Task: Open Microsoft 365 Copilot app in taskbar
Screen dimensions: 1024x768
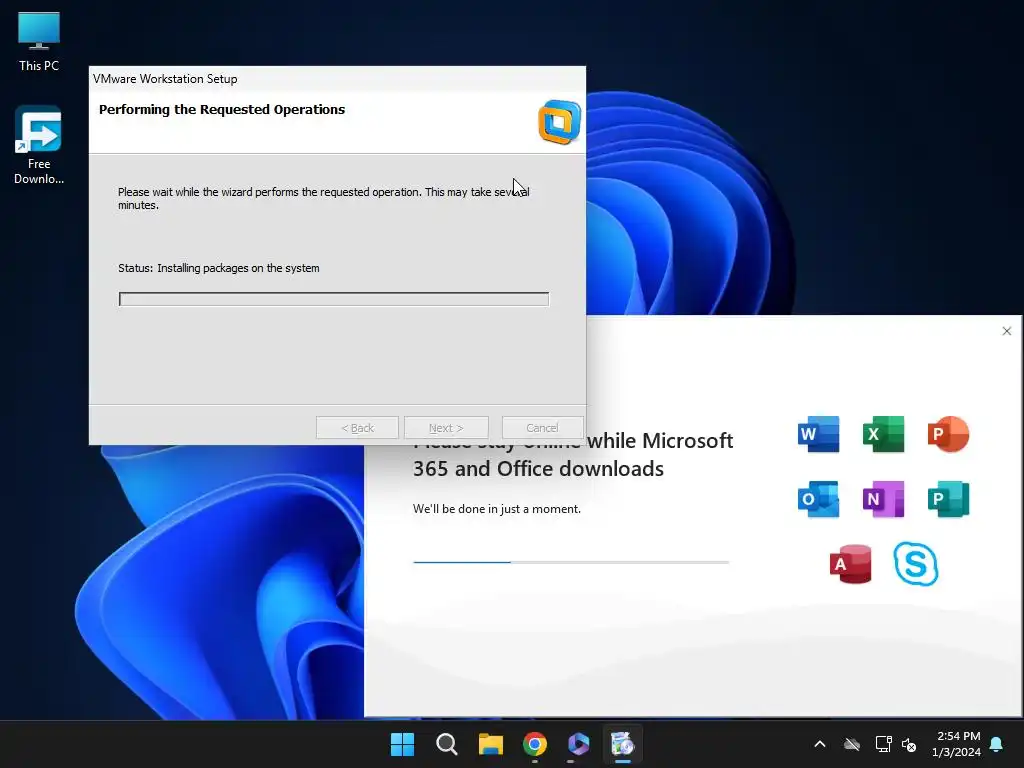Action: click(x=579, y=744)
